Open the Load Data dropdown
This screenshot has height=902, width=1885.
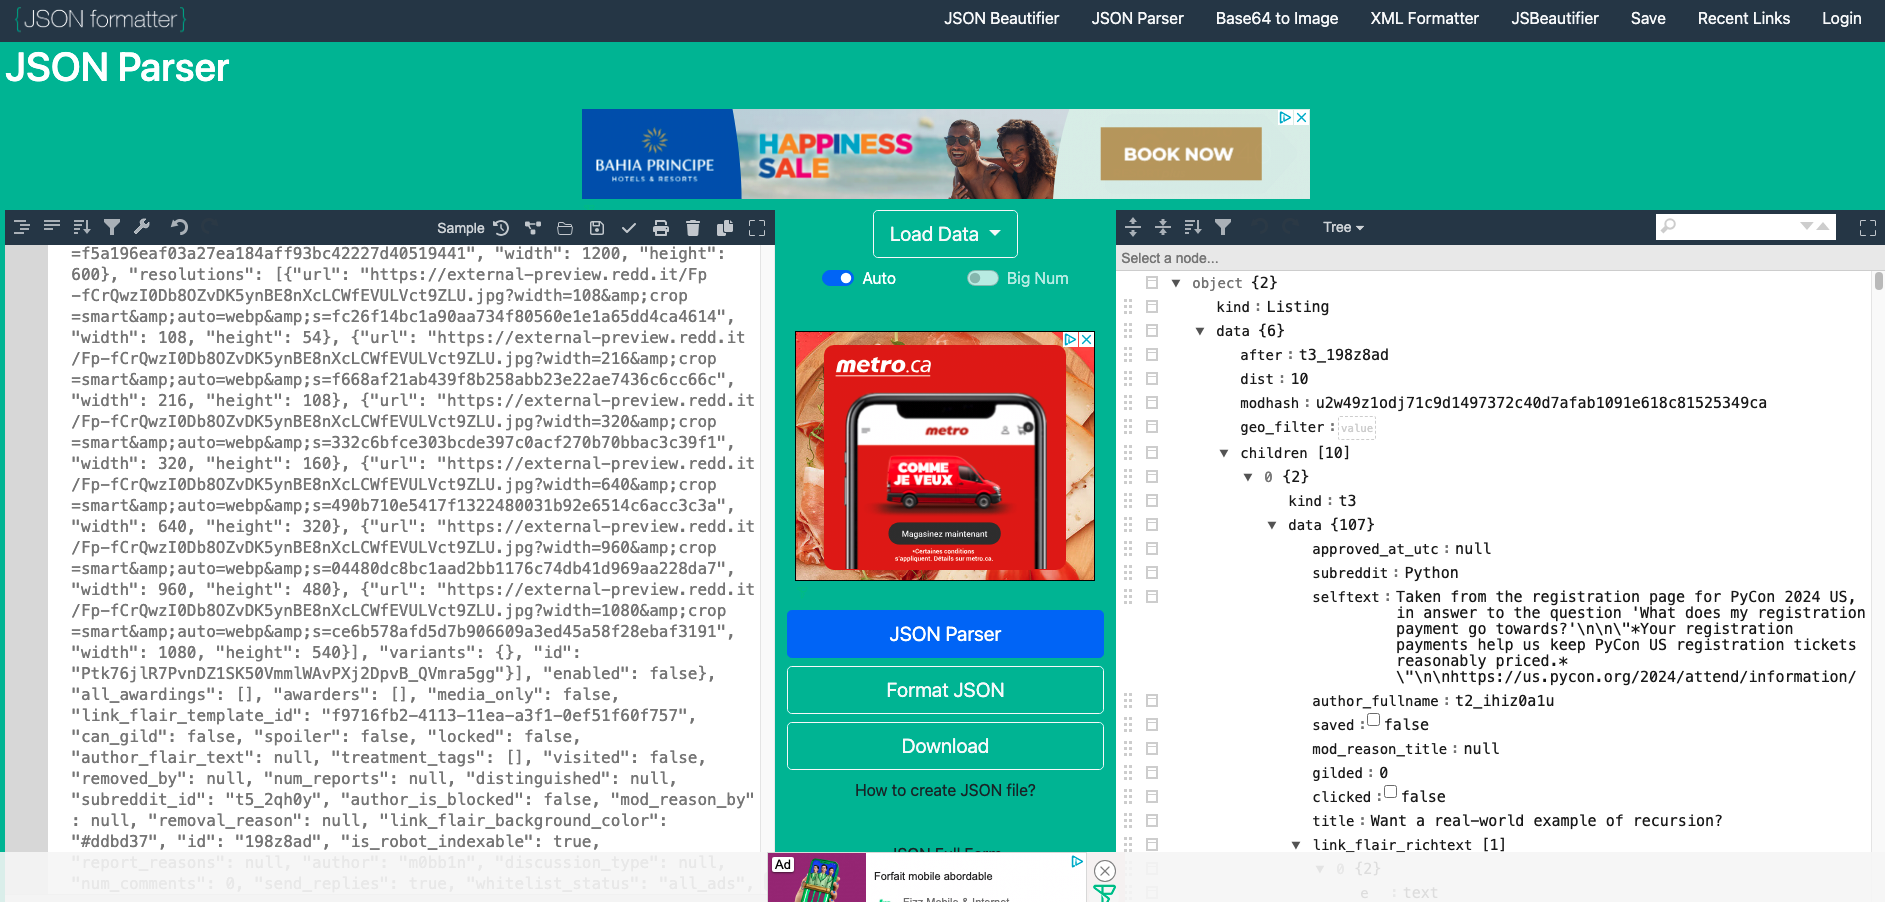[944, 233]
